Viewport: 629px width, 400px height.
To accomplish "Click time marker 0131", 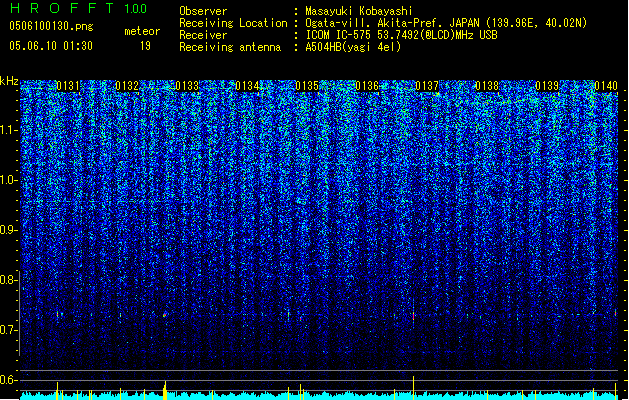I will 68,86.
